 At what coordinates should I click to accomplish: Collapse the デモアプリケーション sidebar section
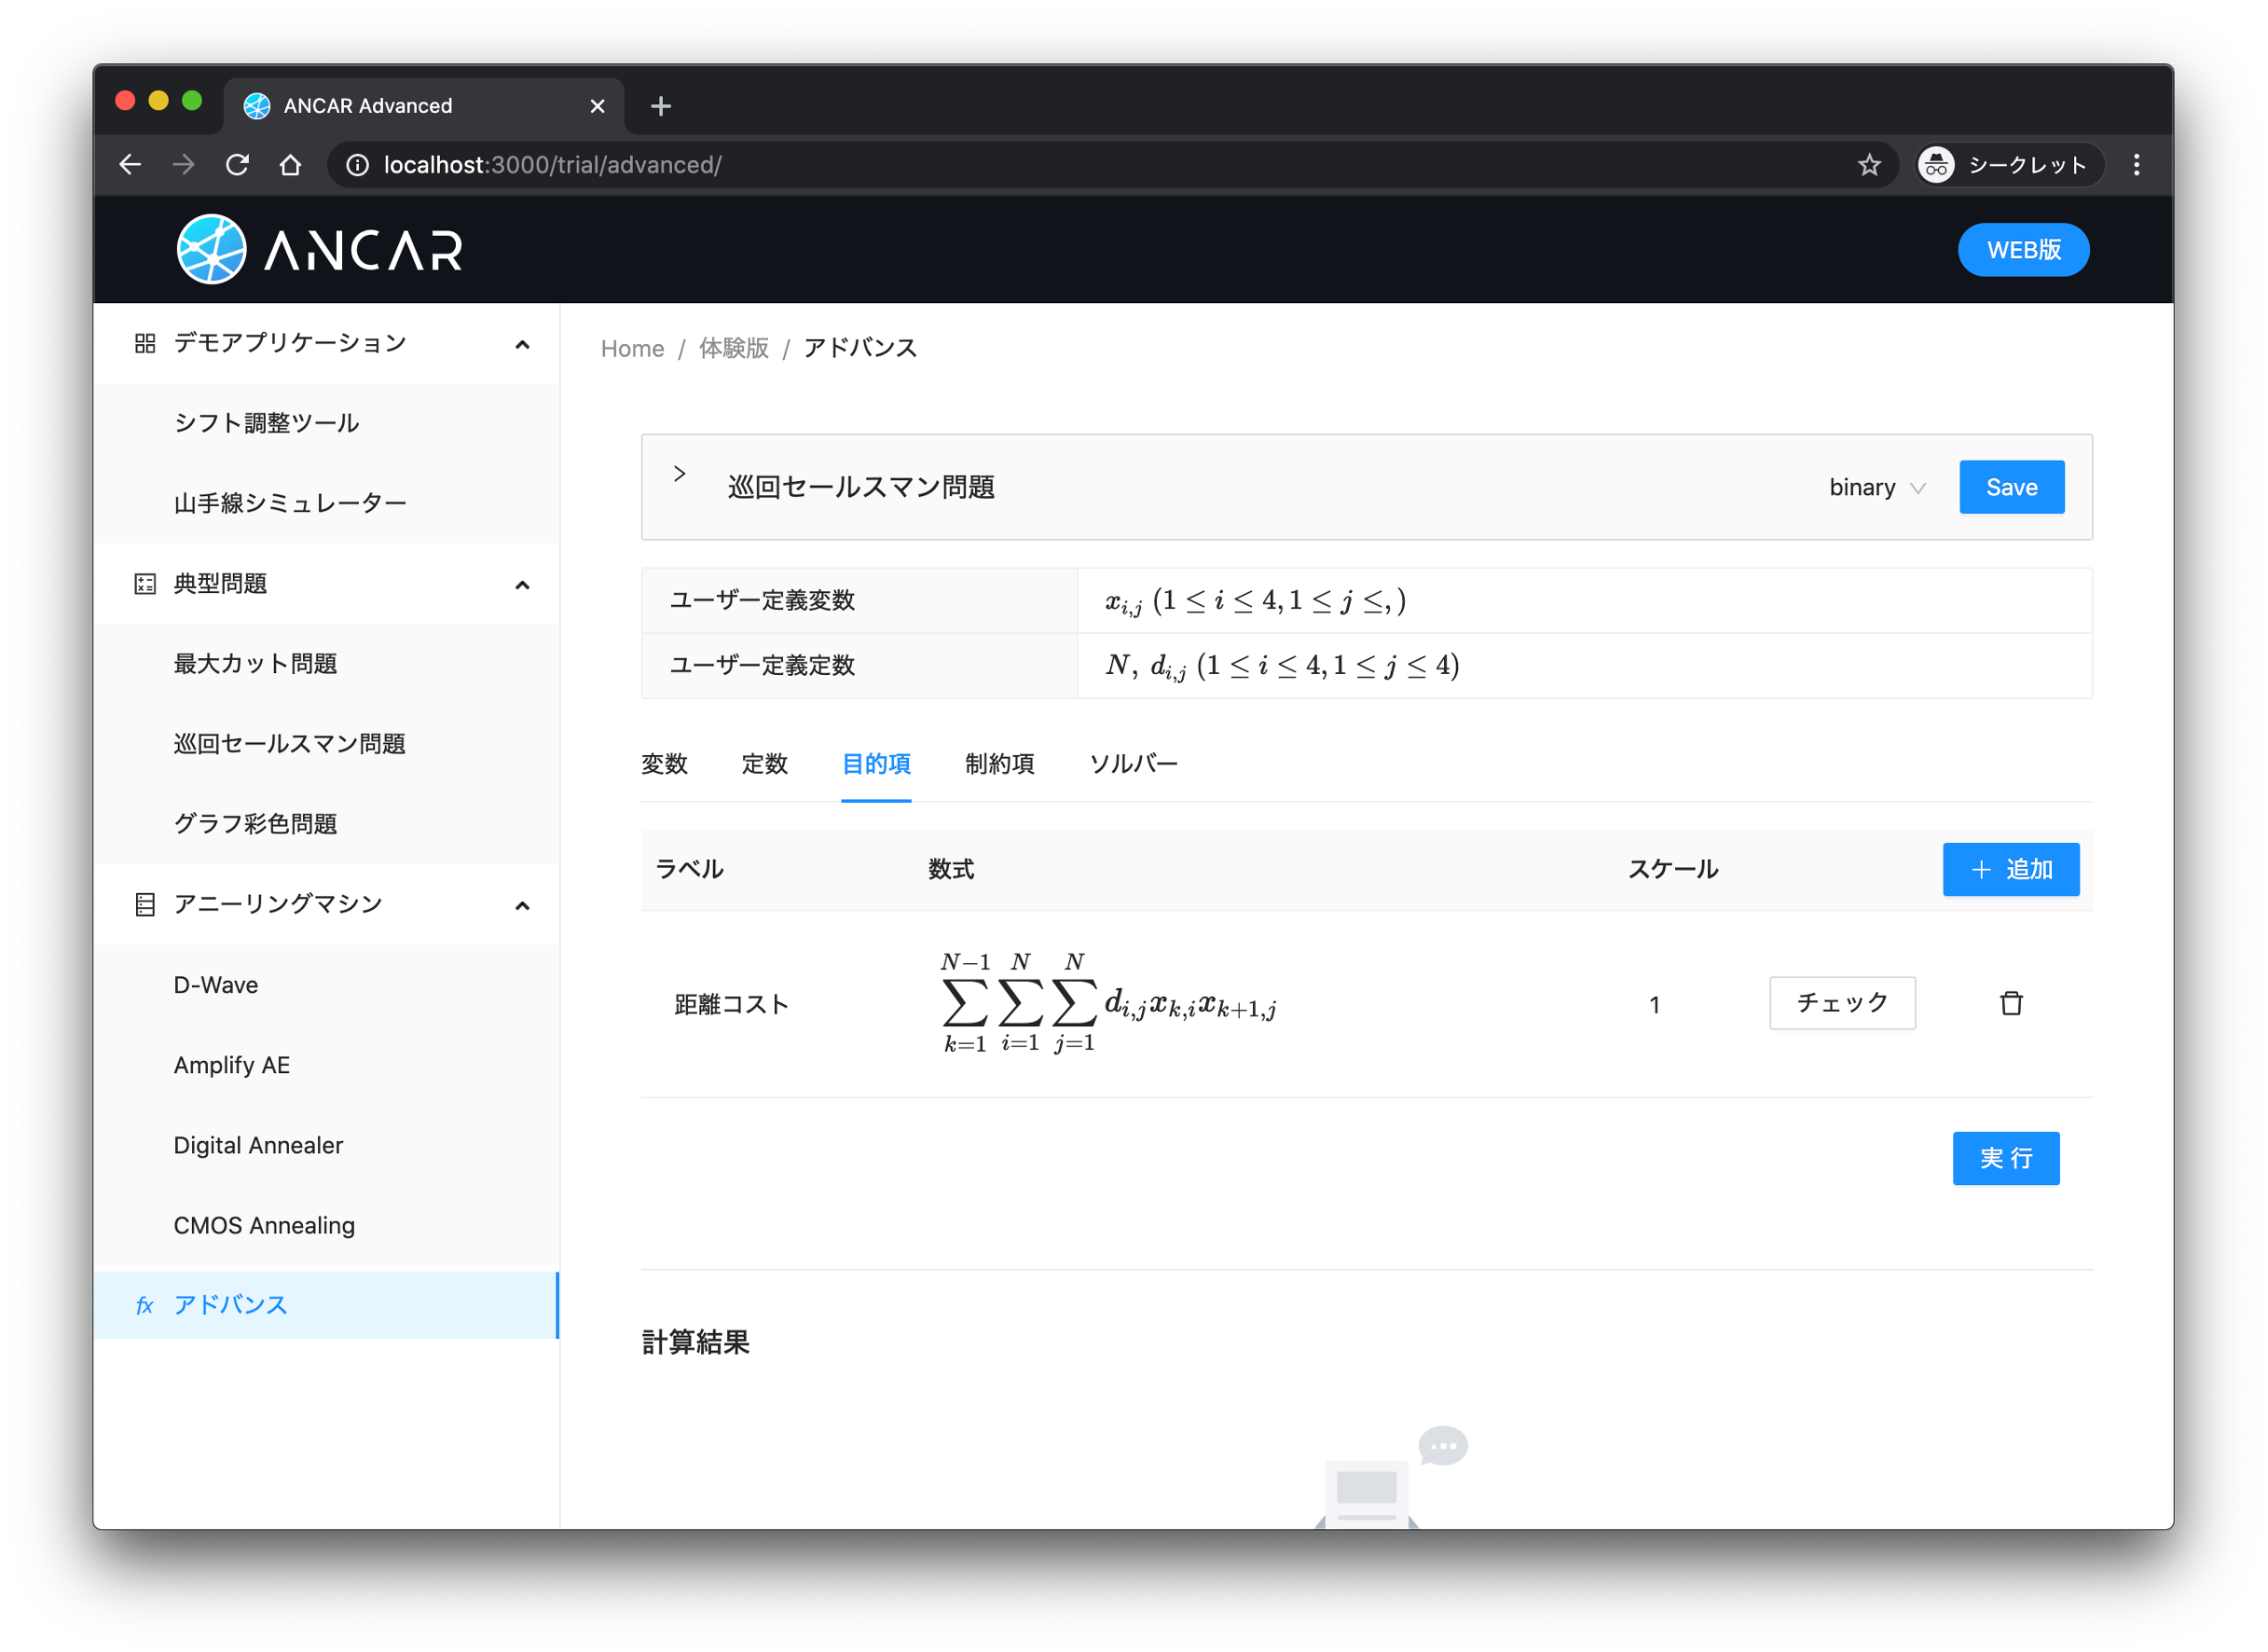tap(522, 344)
